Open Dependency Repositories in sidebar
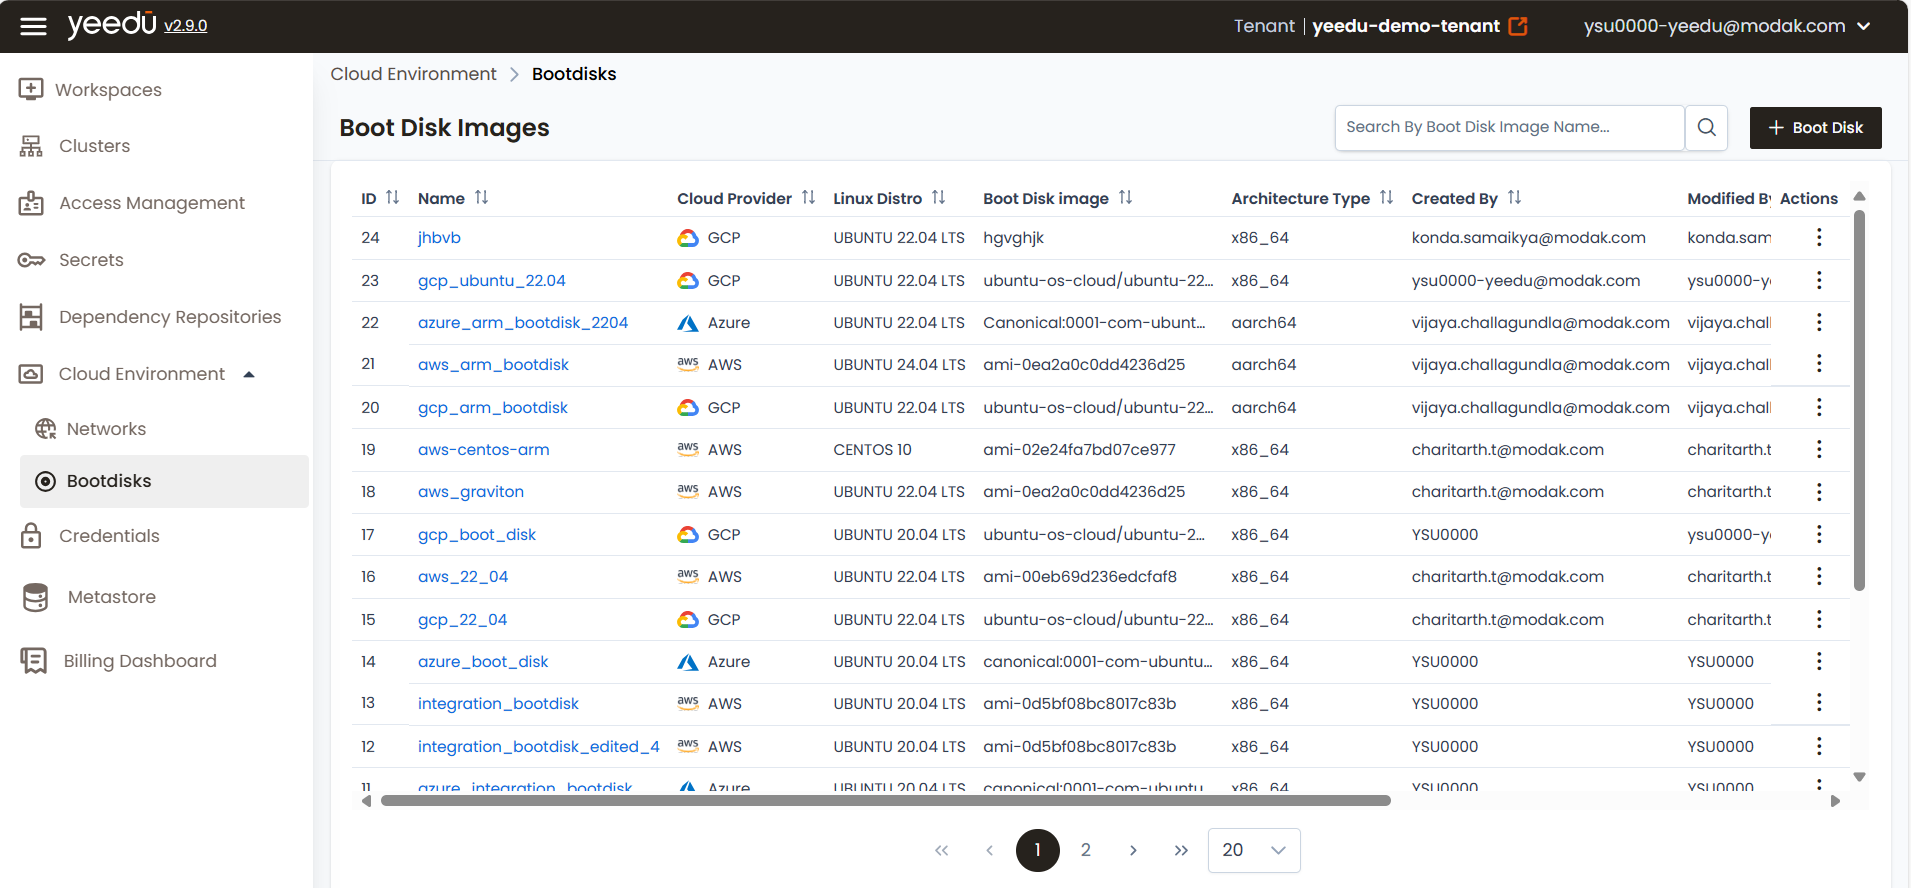This screenshot has height=888, width=1911. tap(170, 317)
